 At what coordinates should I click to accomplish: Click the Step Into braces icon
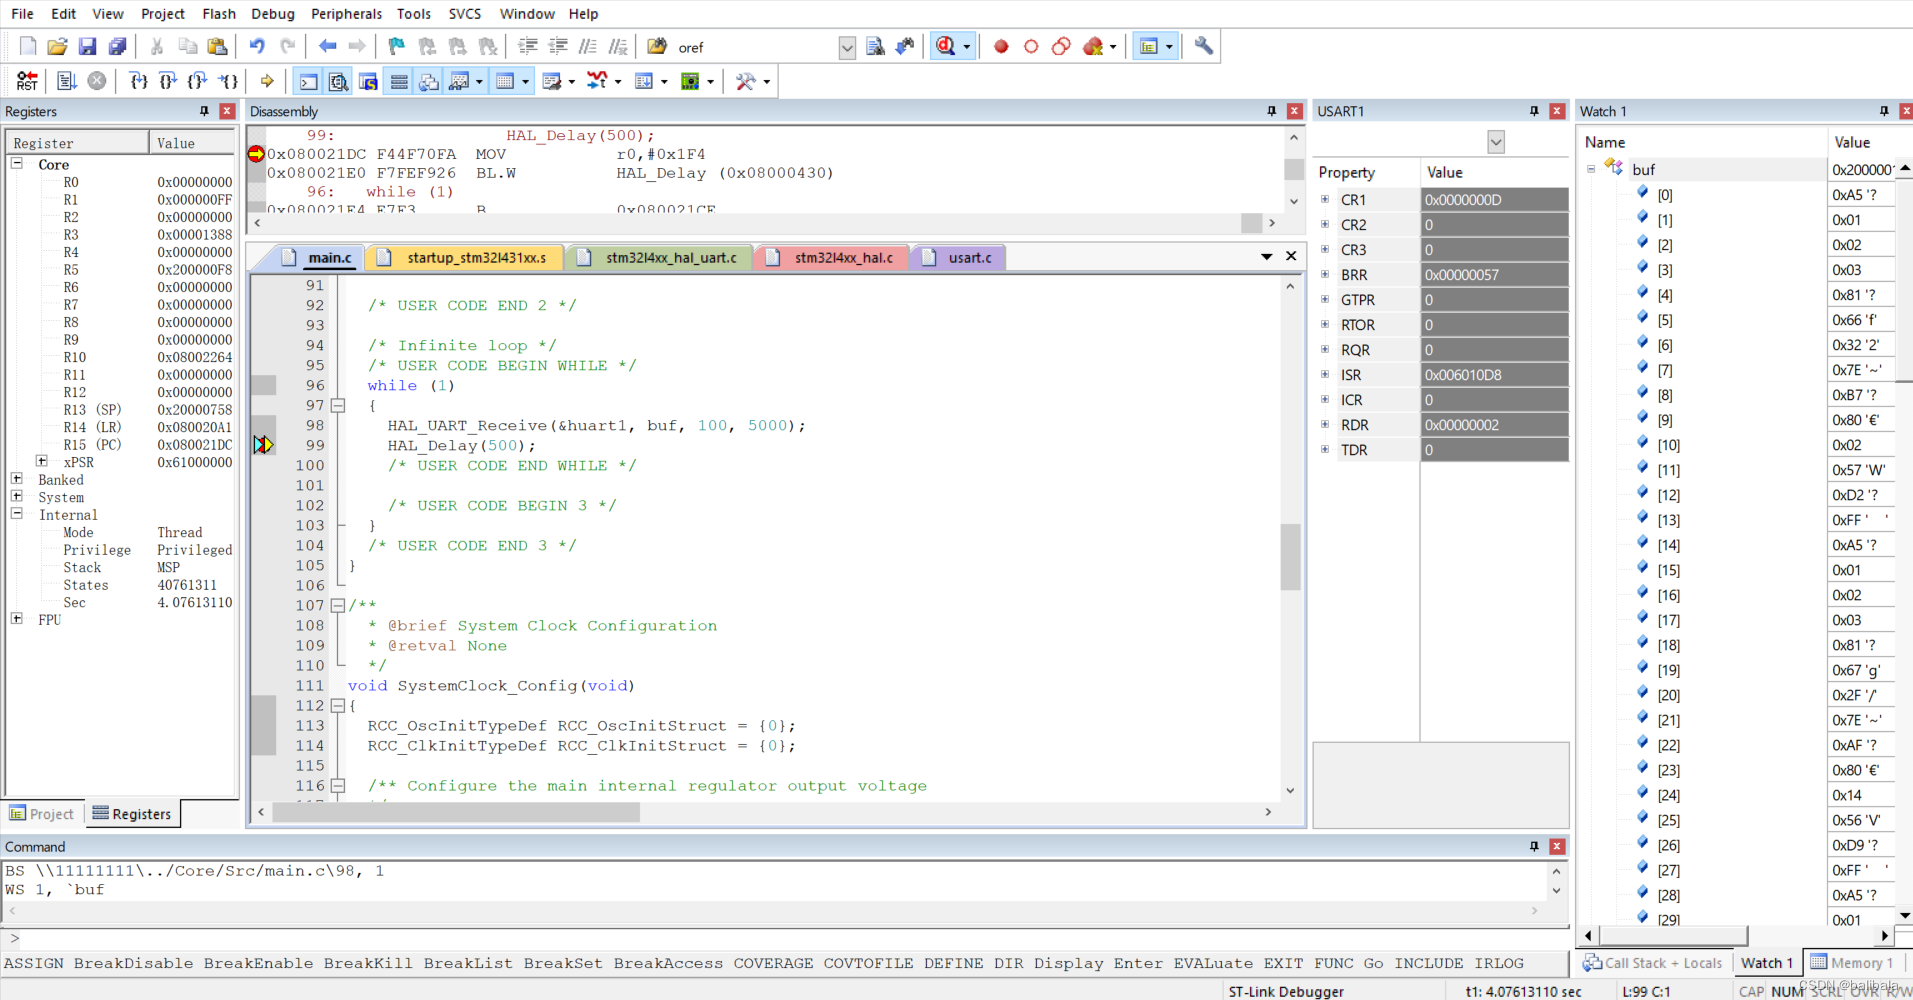(x=139, y=81)
